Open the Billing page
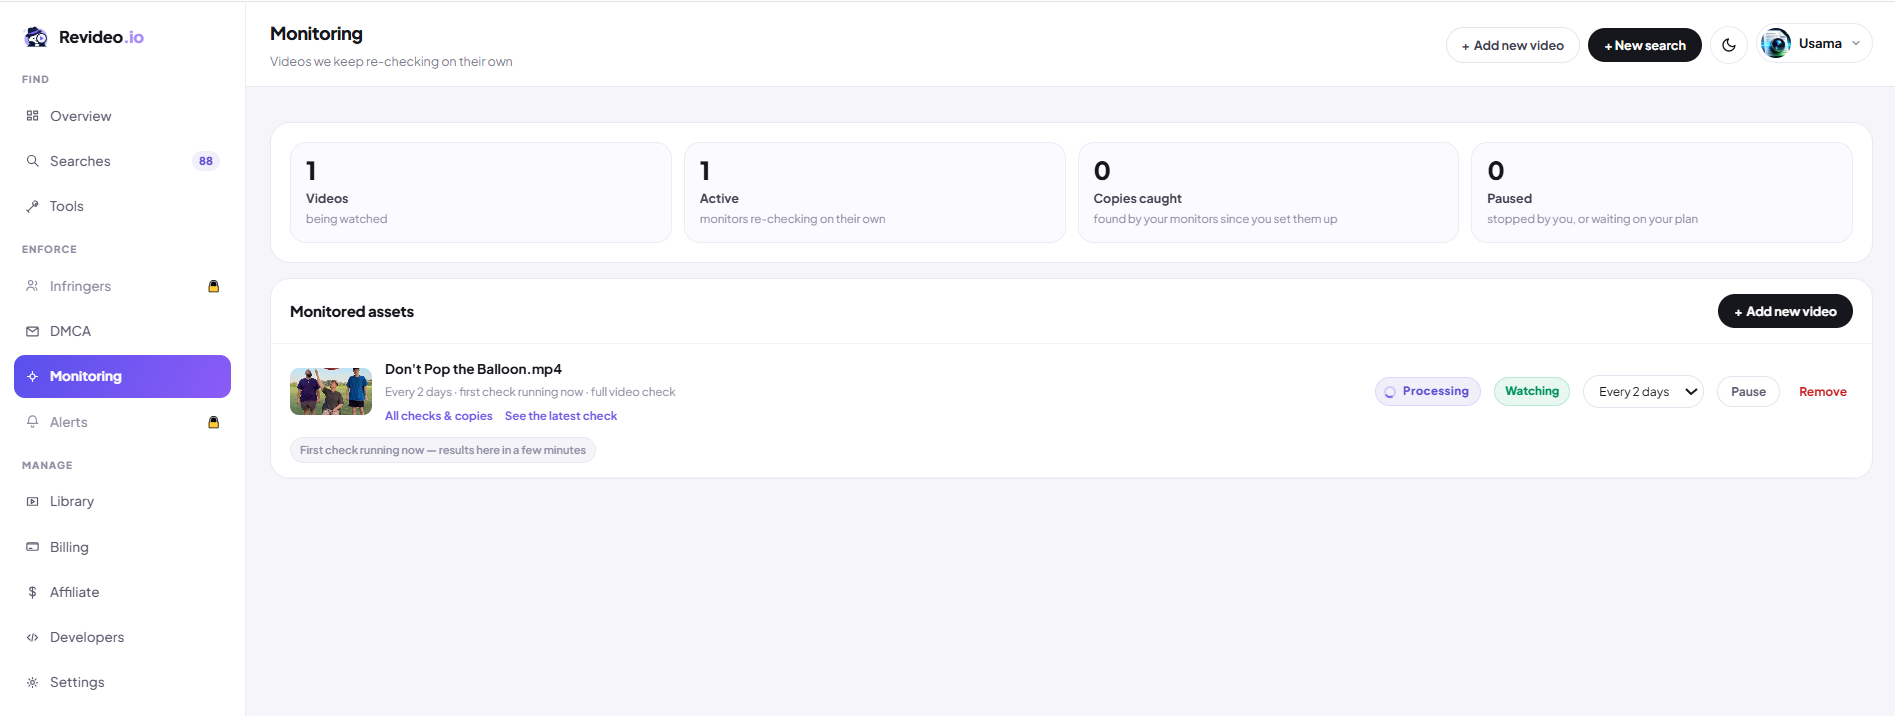Screen dimensions: 1895x716 click(x=122, y=547)
